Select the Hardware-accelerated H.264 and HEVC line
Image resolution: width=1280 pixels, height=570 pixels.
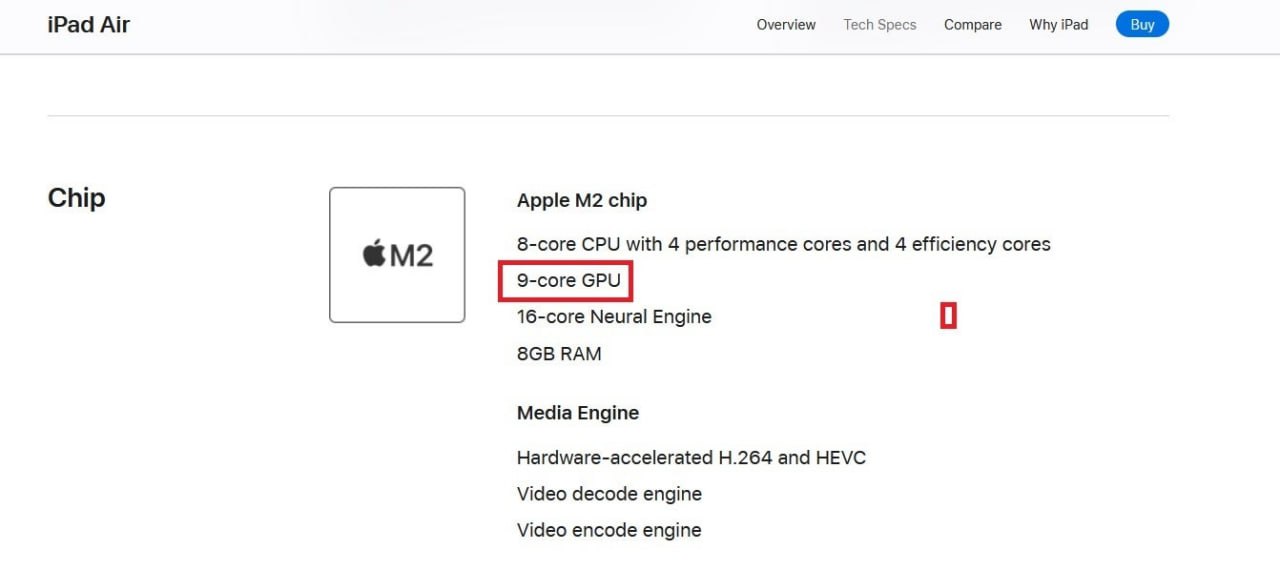pos(691,458)
